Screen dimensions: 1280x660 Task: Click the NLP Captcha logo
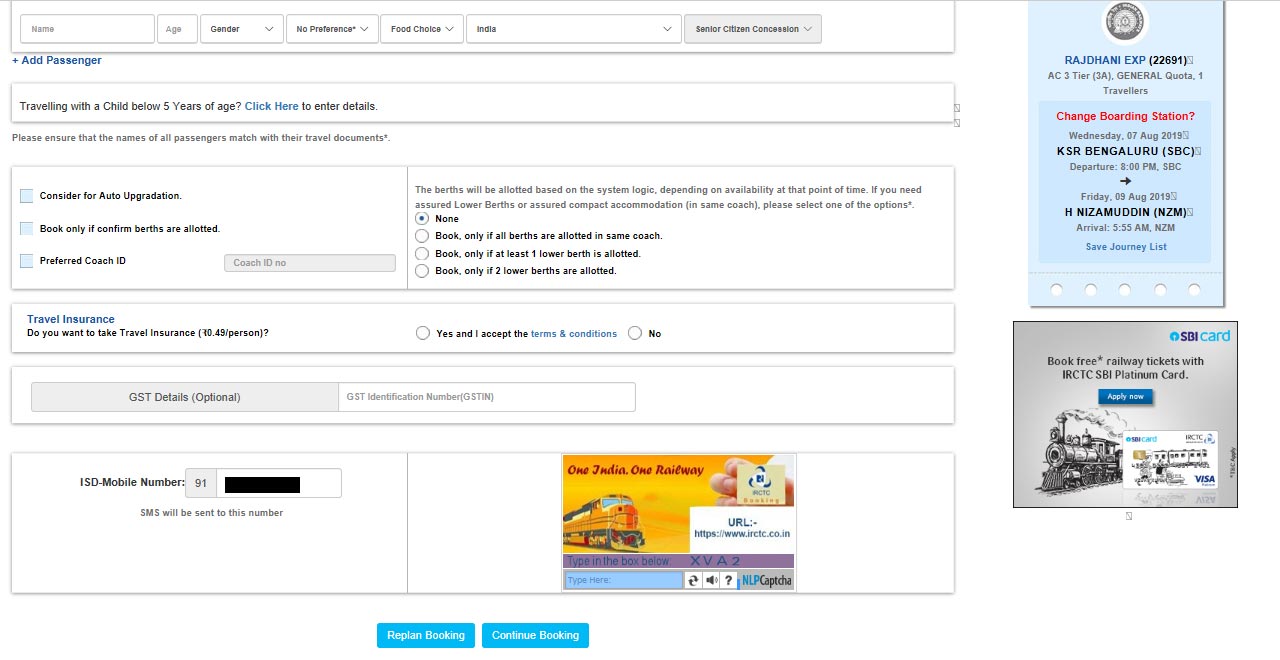(x=766, y=580)
